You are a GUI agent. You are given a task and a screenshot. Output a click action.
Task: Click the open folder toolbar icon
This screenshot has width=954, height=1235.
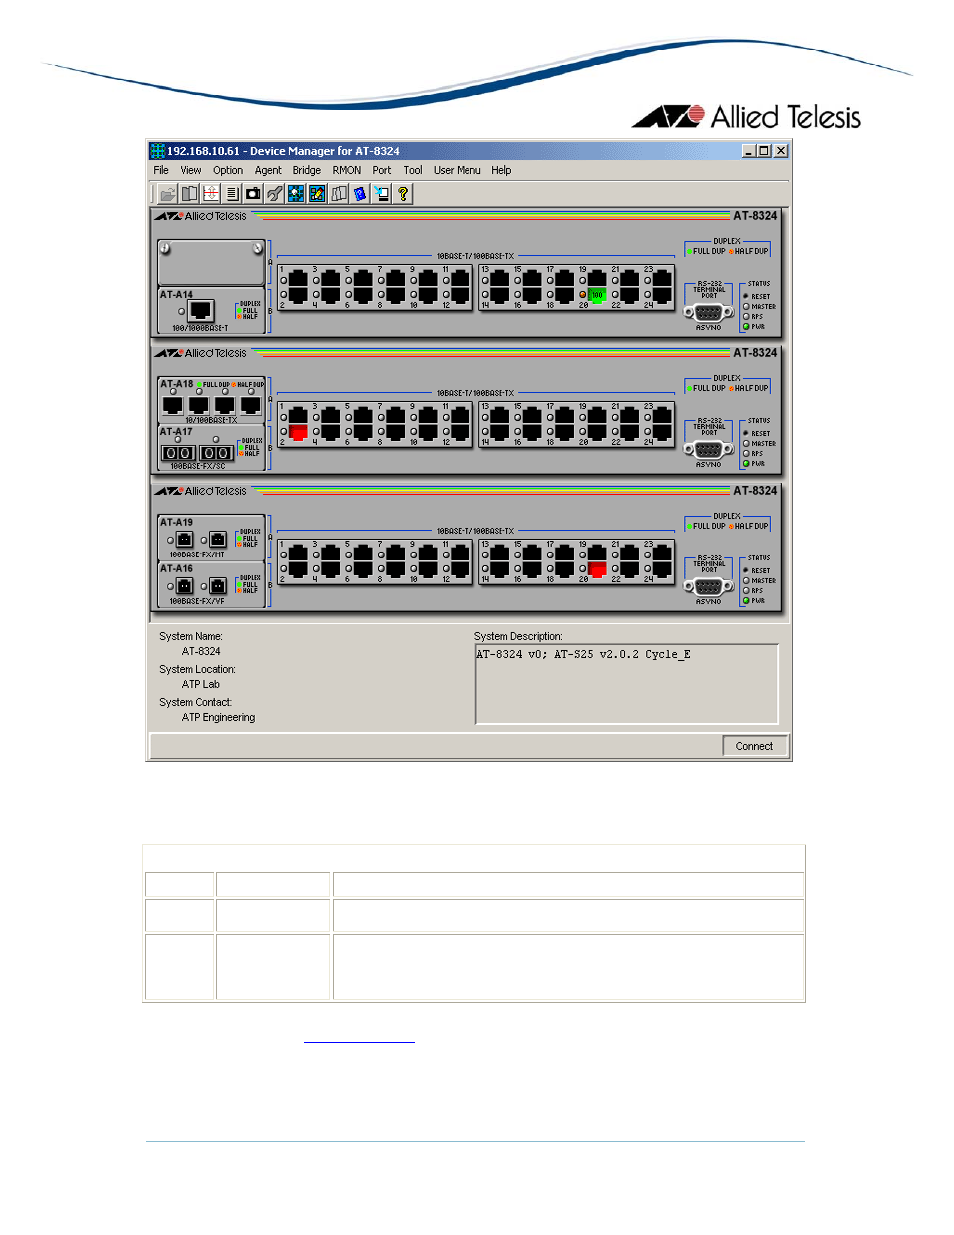(x=167, y=194)
